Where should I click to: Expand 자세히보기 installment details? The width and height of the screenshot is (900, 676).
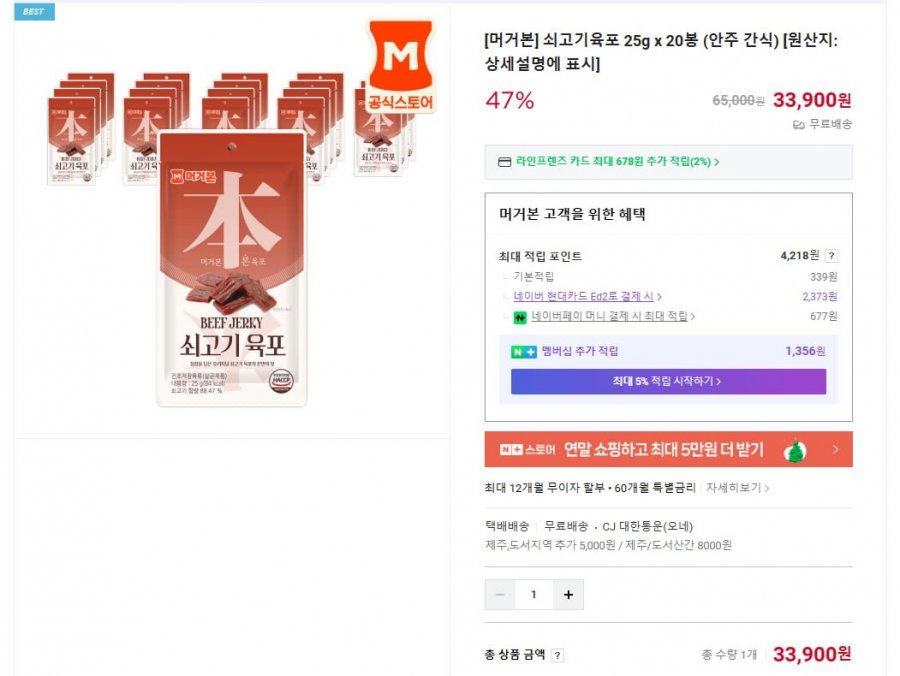(x=737, y=488)
